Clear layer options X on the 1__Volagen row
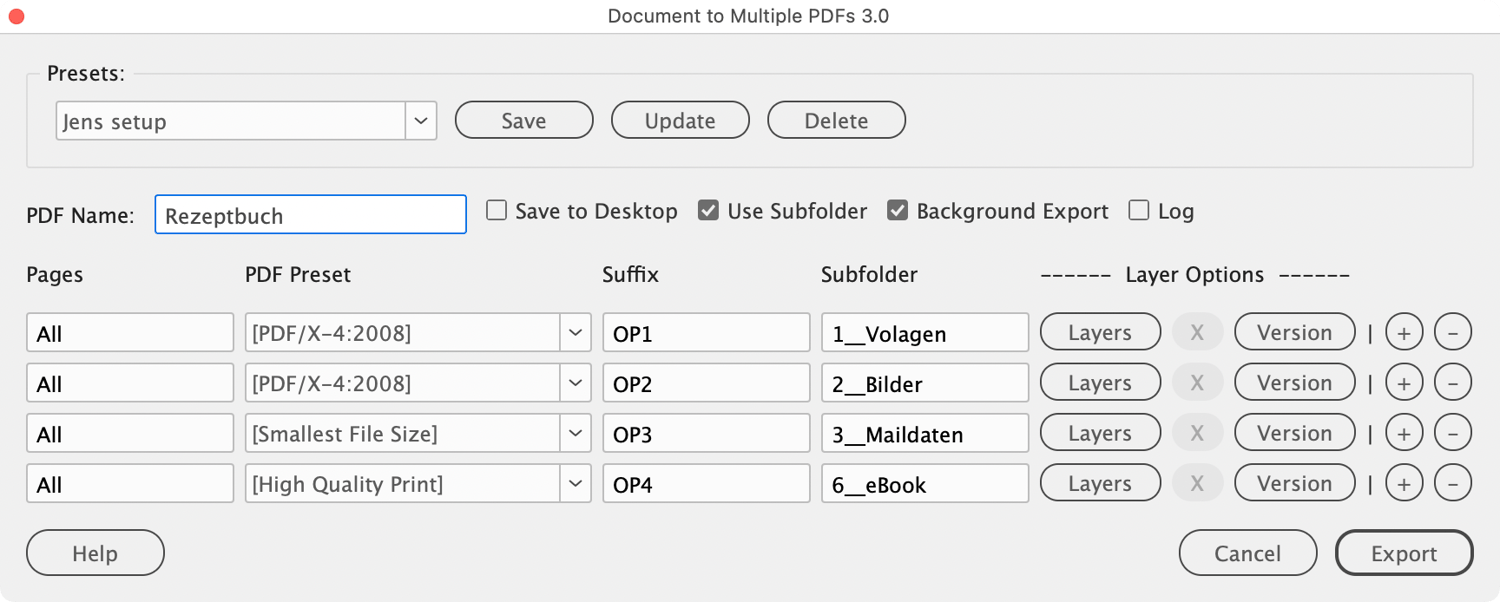 coord(1197,333)
